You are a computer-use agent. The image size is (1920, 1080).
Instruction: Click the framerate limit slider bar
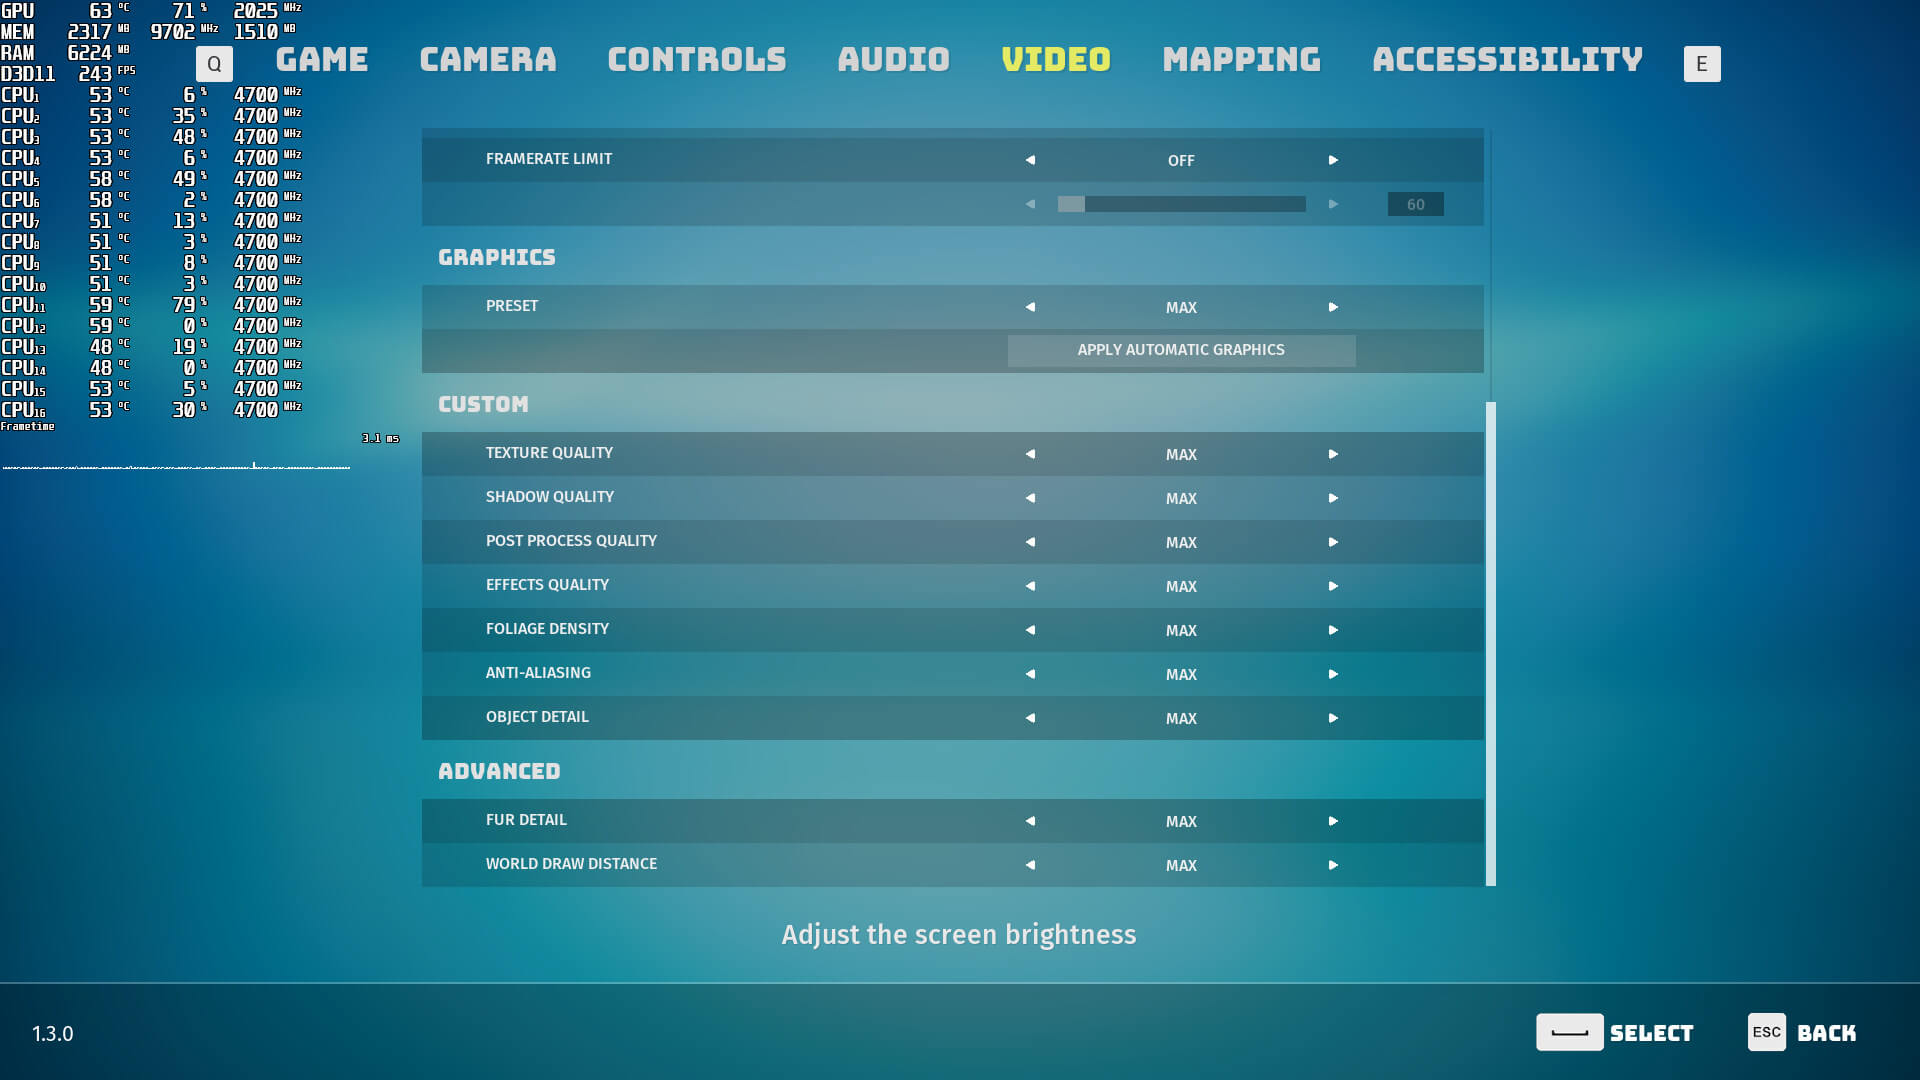coord(1181,204)
